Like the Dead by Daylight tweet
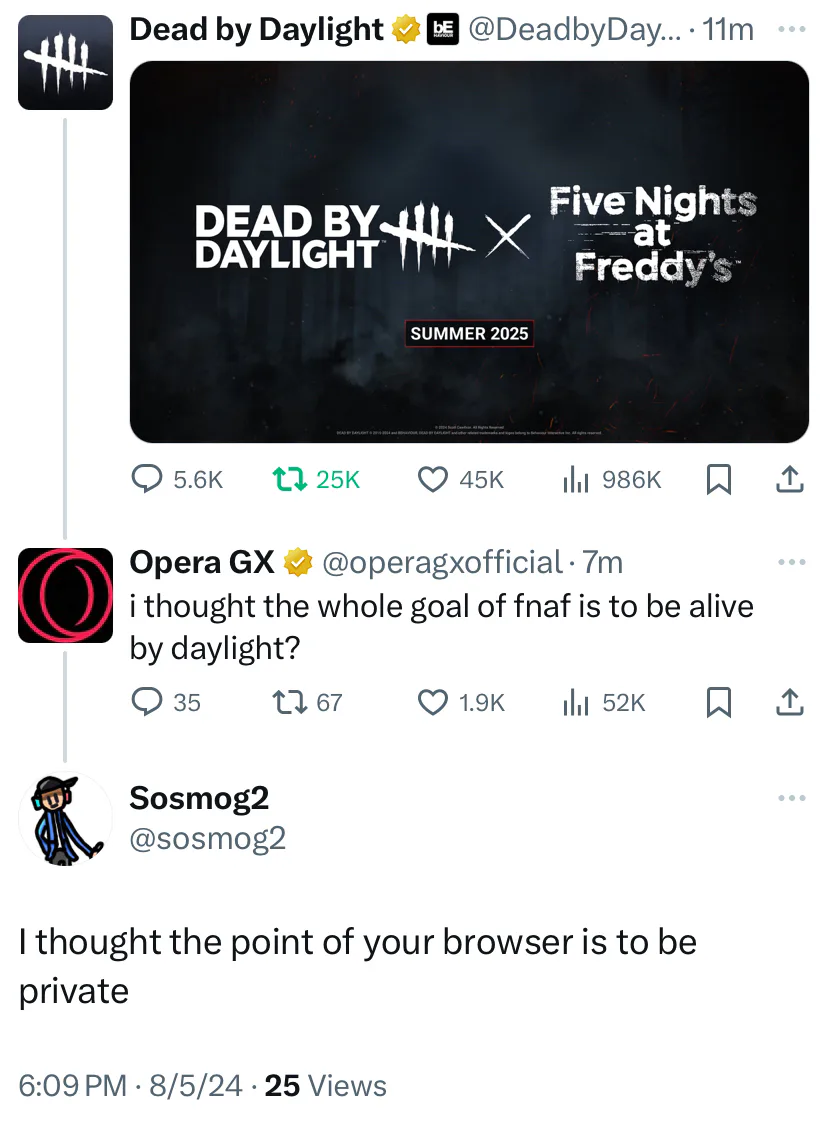Image resolution: width=828 pixels, height=1123 pixels. pos(432,481)
